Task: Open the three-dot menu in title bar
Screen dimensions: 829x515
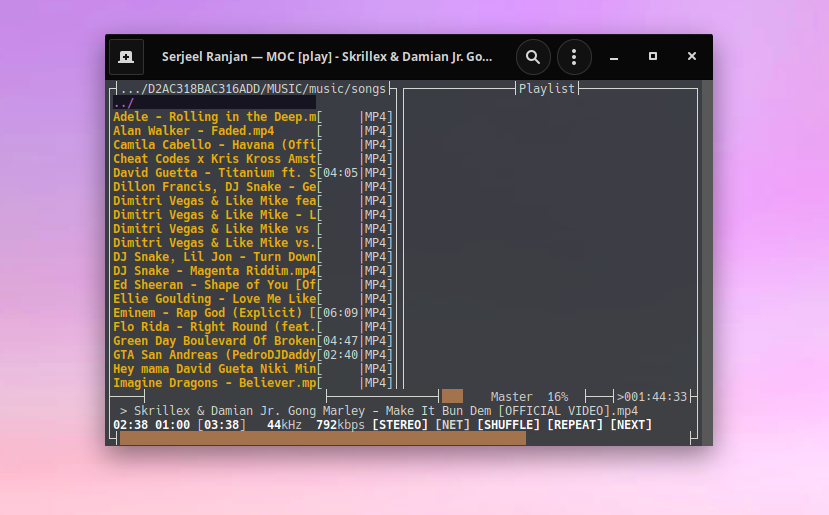Action: pyautogui.click(x=574, y=57)
